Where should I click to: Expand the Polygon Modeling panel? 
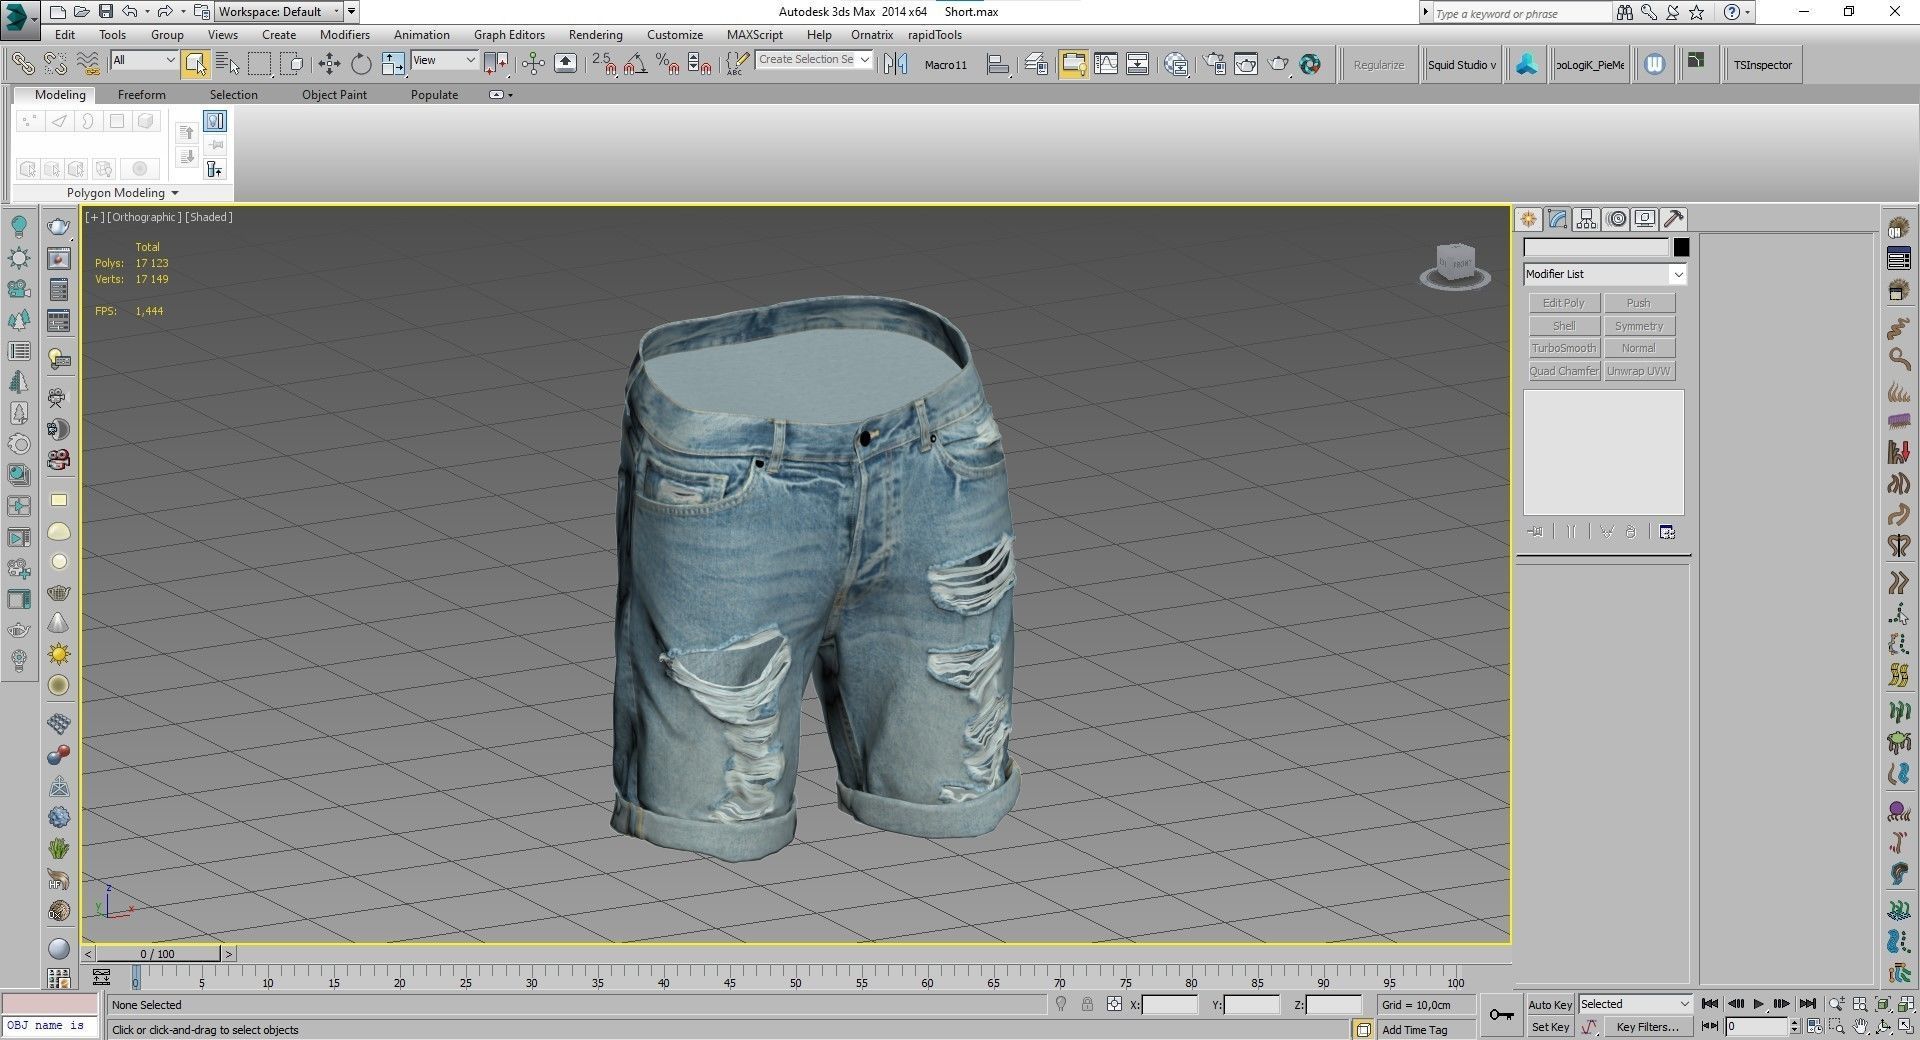tap(122, 193)
